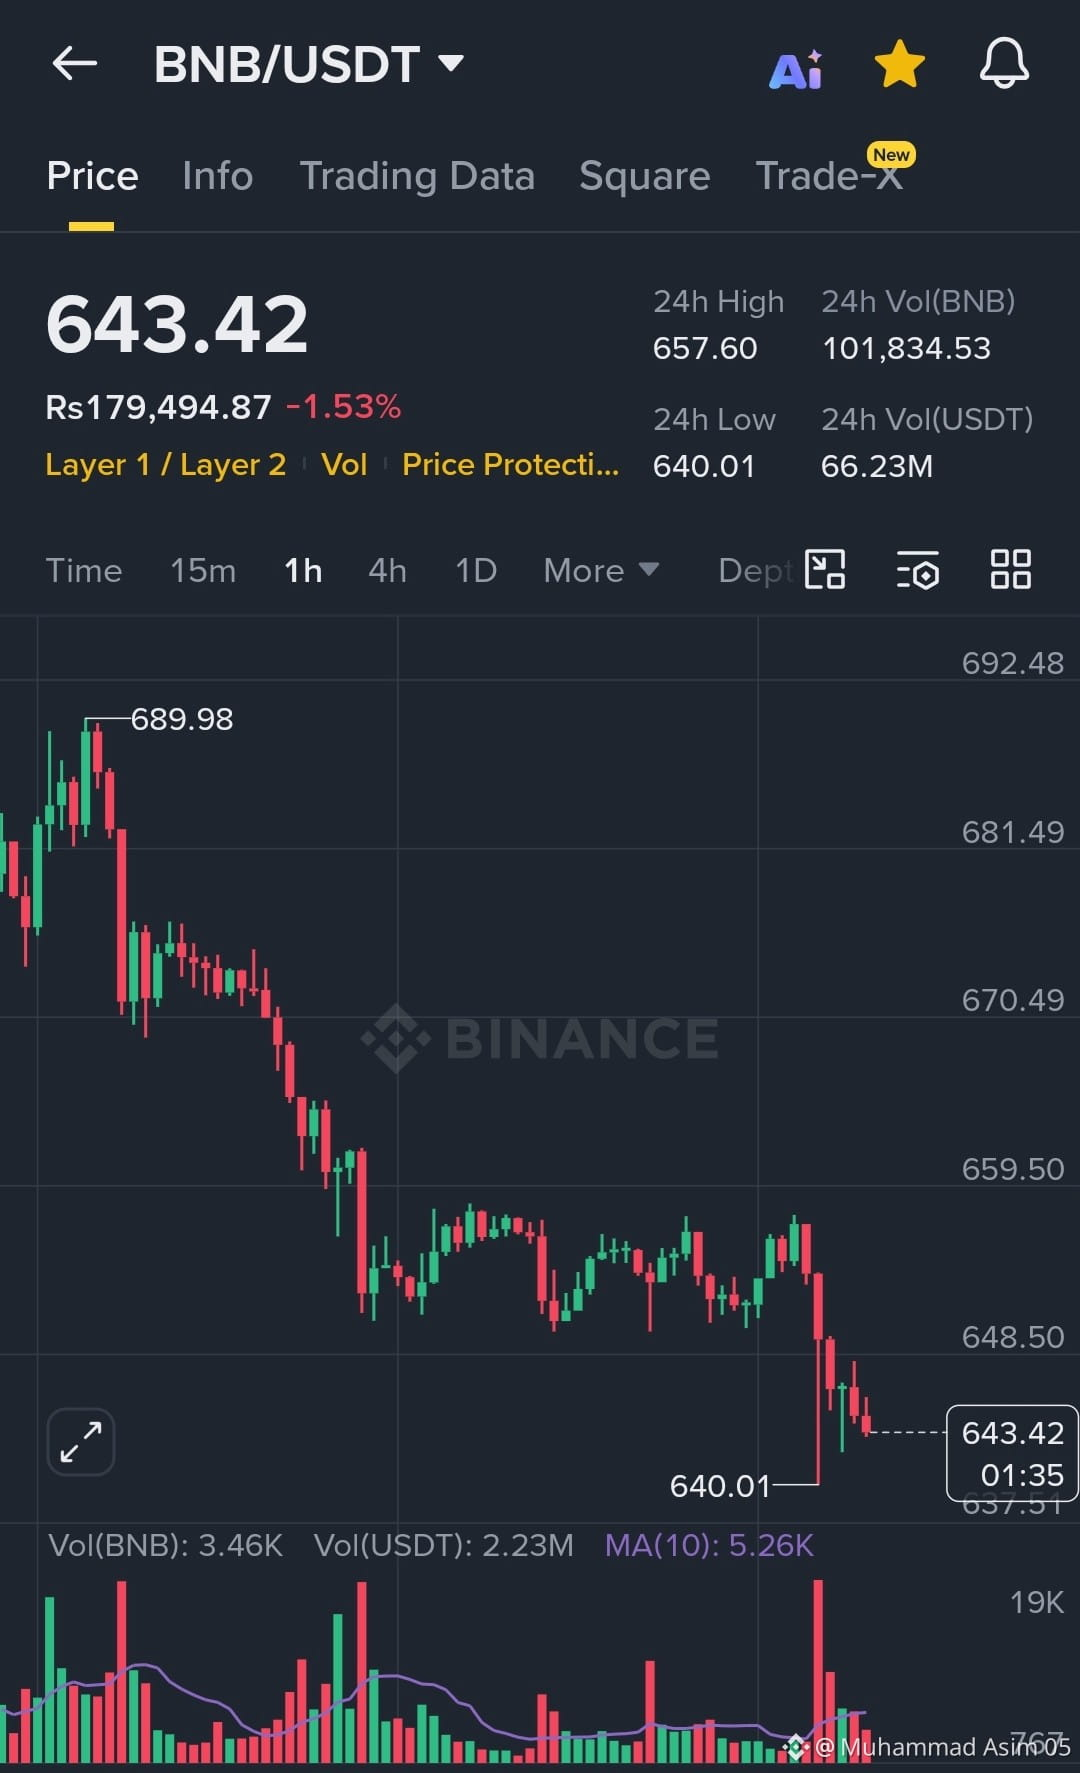Select the 1D chart interval
Image resolution: width=1080 pixels, height=1773 pixels.
[x=476, y=571]
